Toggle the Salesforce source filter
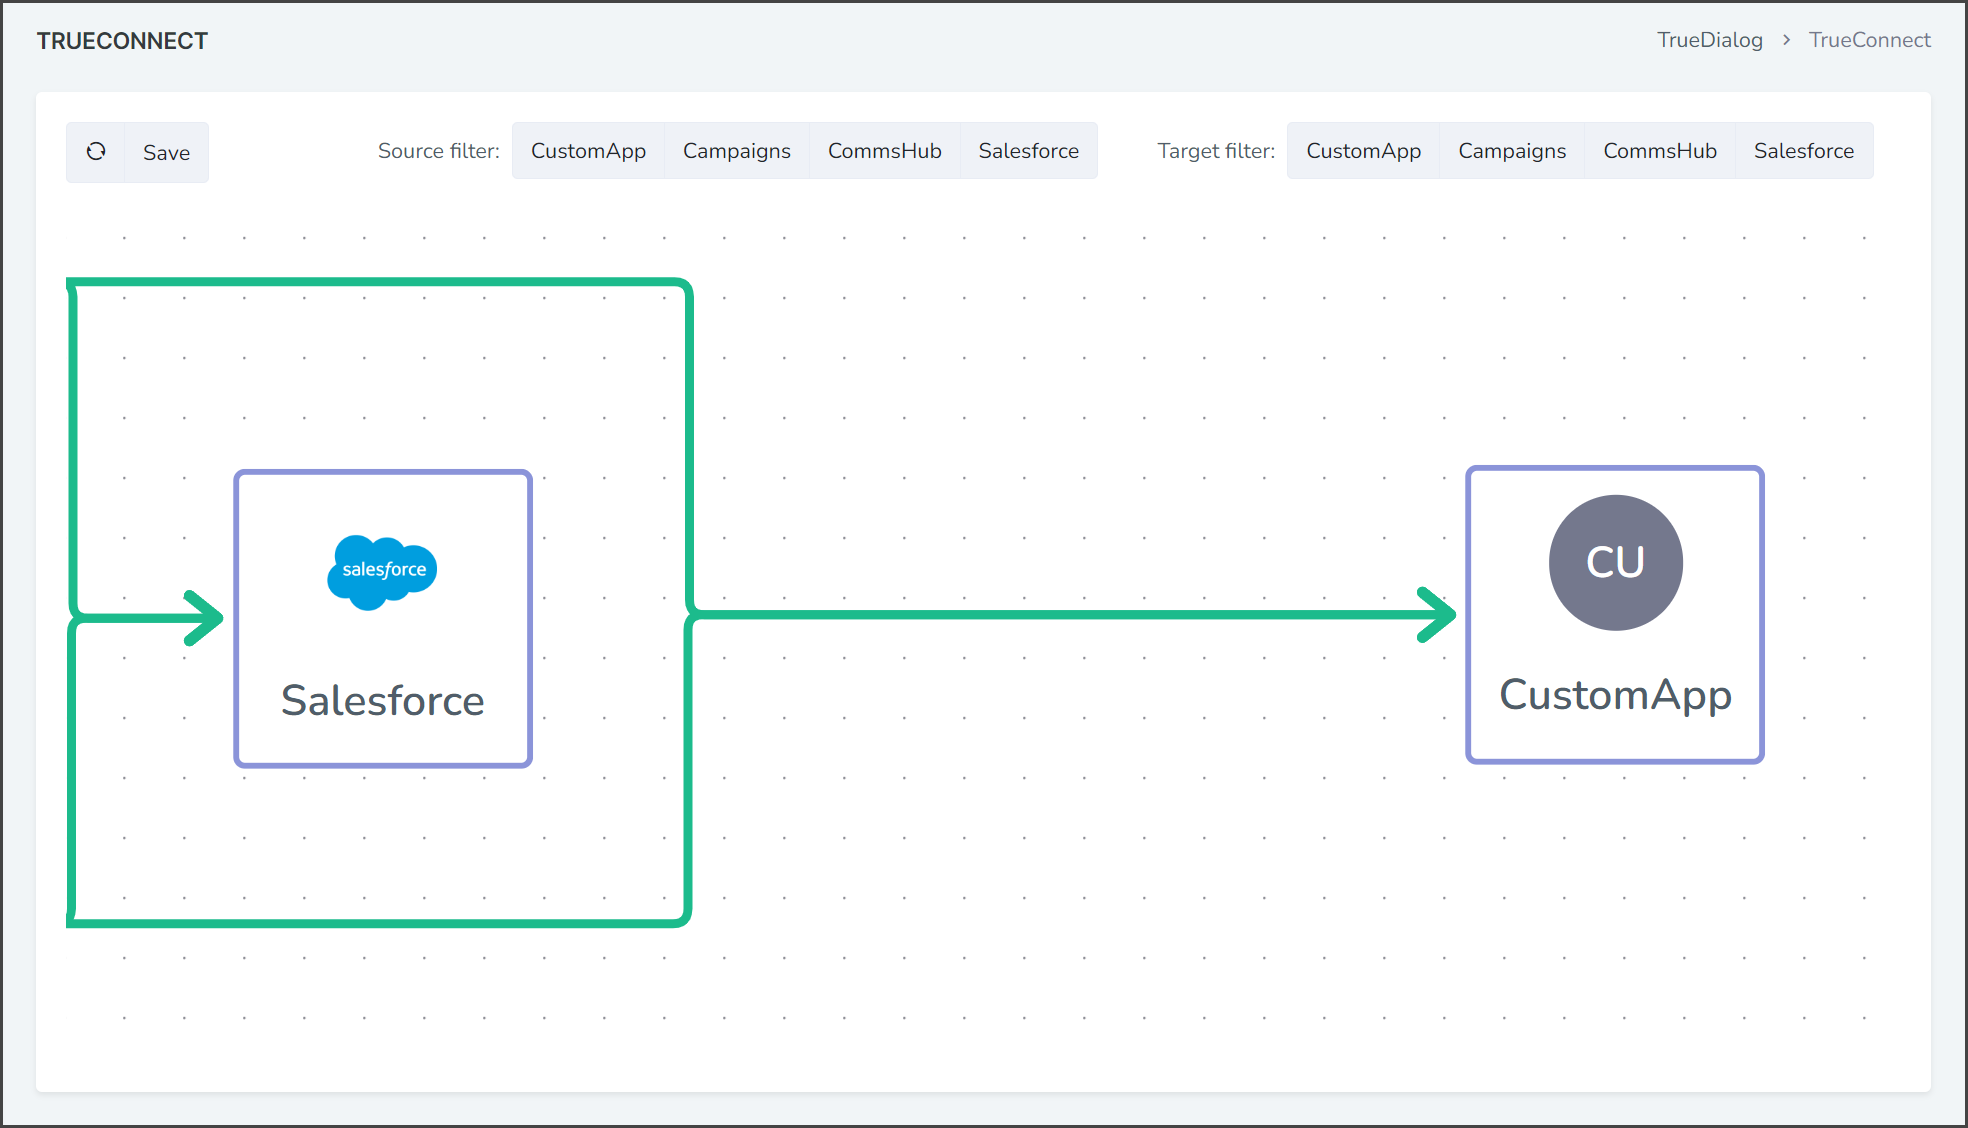 (x=1029, y=151)
